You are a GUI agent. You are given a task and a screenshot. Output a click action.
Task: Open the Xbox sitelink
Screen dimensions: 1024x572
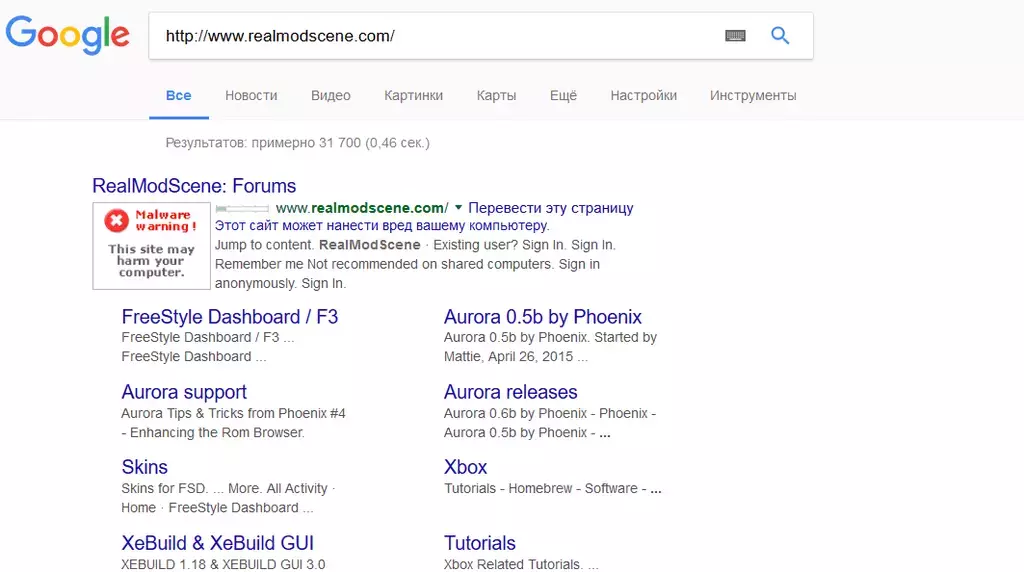[466, 468]
